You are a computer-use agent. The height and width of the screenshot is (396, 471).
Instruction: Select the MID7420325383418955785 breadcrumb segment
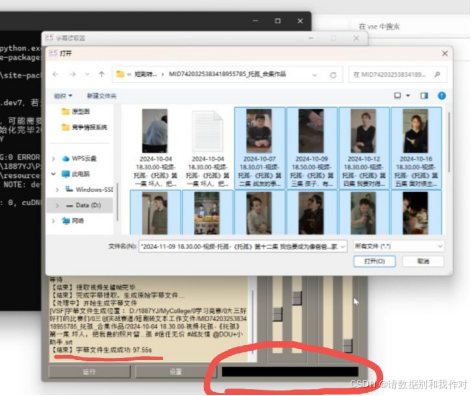pos(227,74)
